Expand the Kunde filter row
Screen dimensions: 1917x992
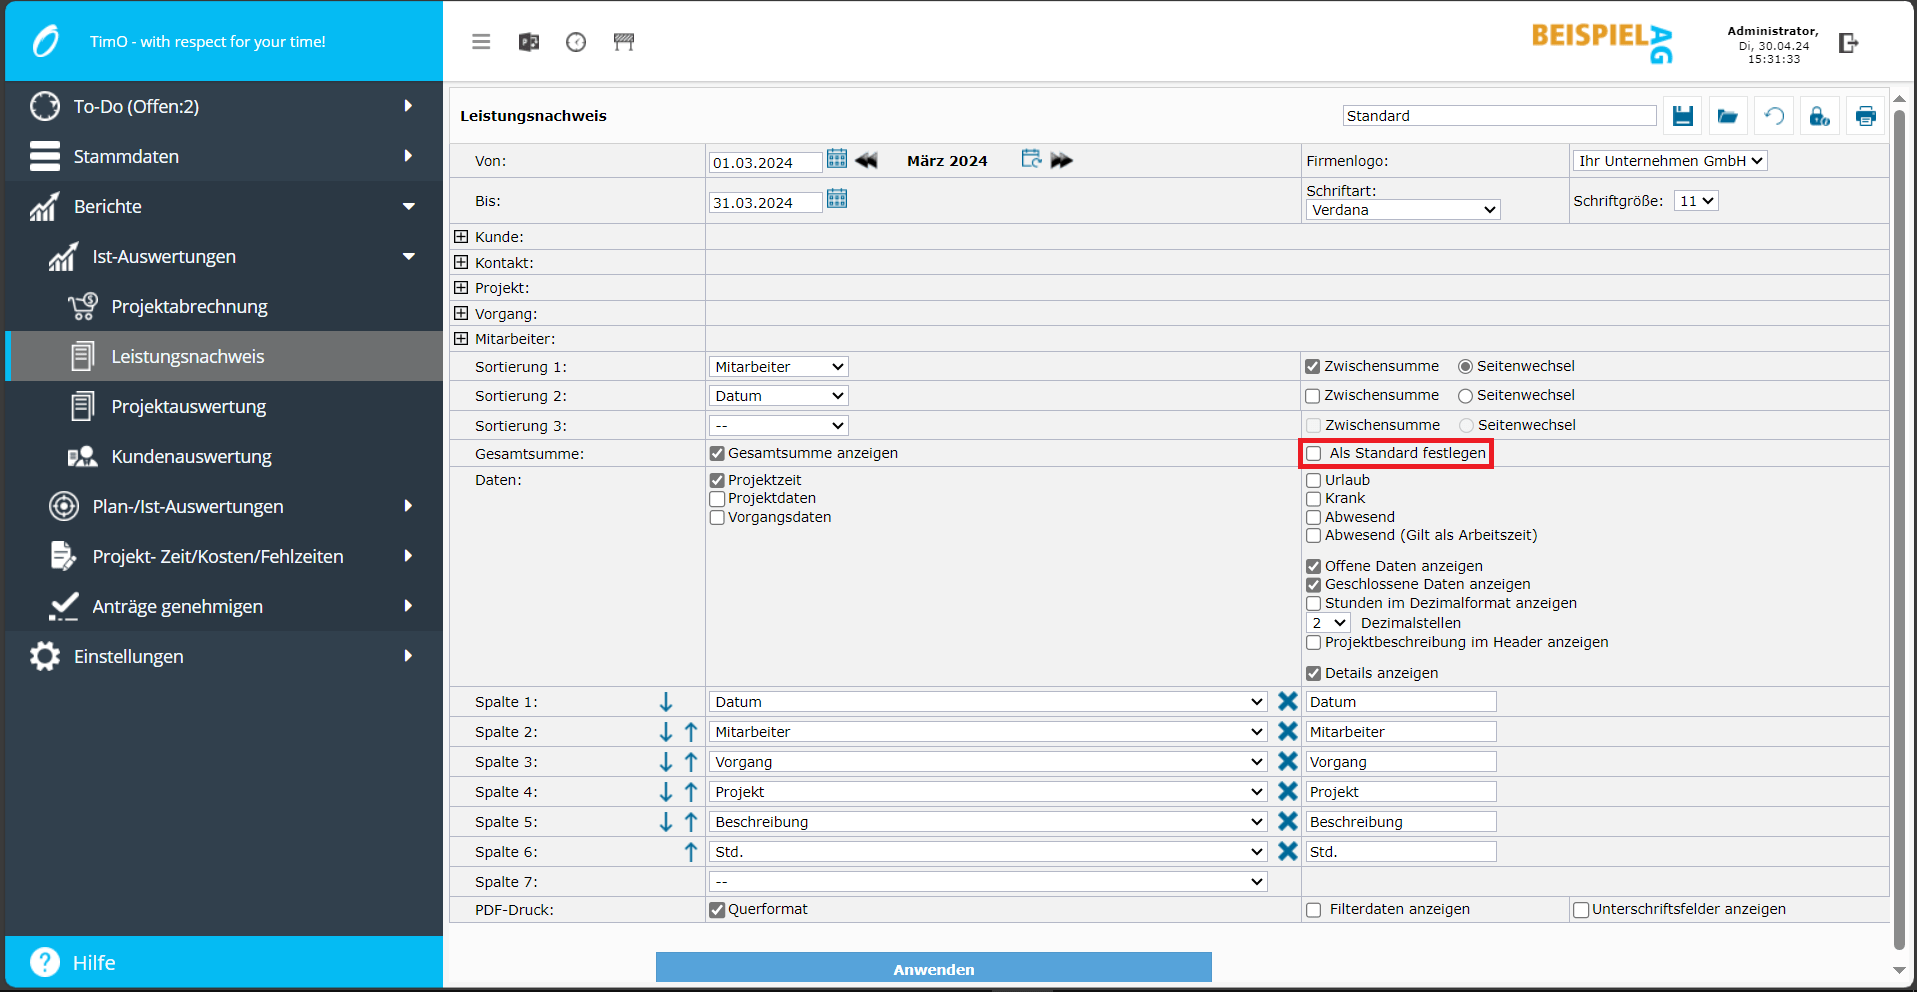(461, 237)
